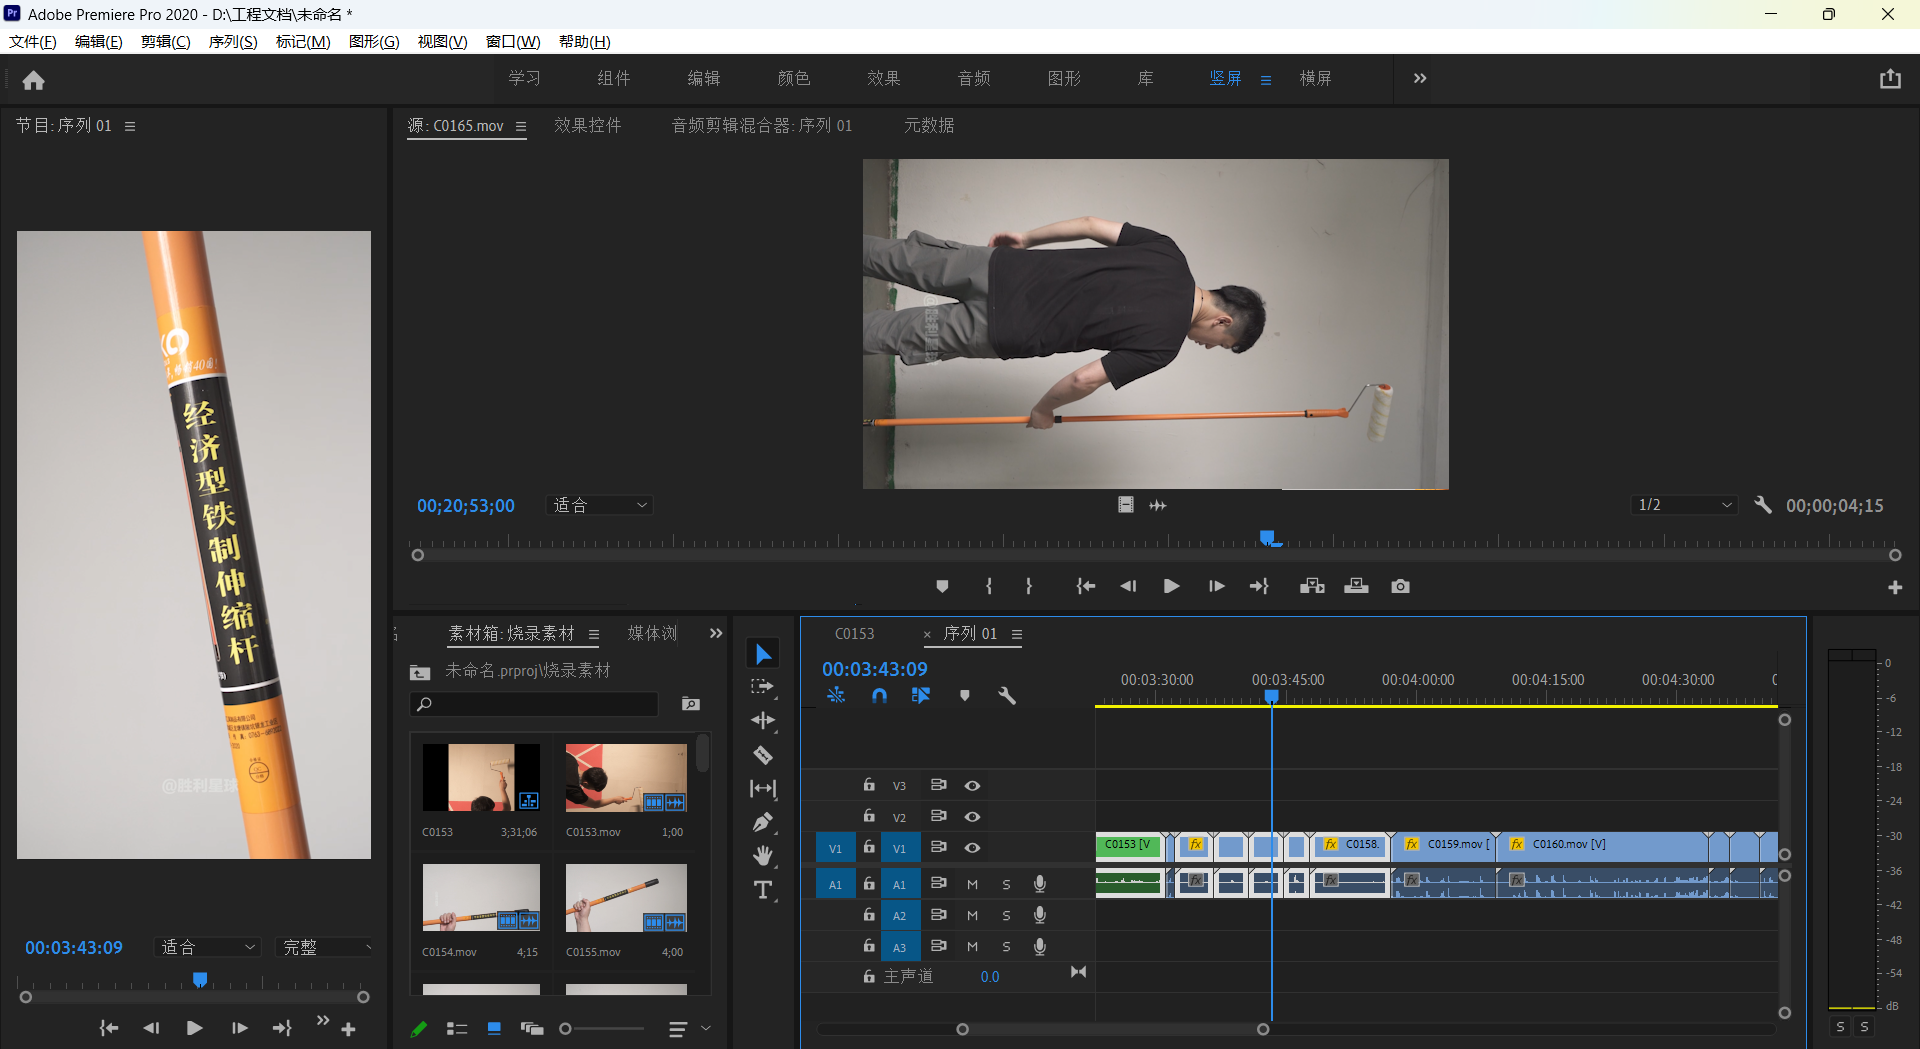Image resolution: width=1920 pixels, height=1049 pixels.
Task: Expand the workspace overflow chevrons
Action: pos(1419,78)
